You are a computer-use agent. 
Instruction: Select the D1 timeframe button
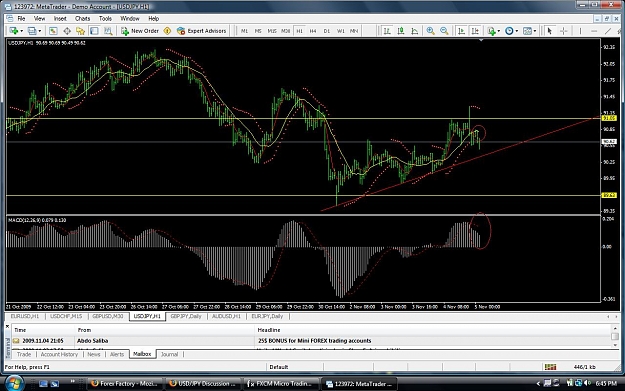(x=327, y=31)
